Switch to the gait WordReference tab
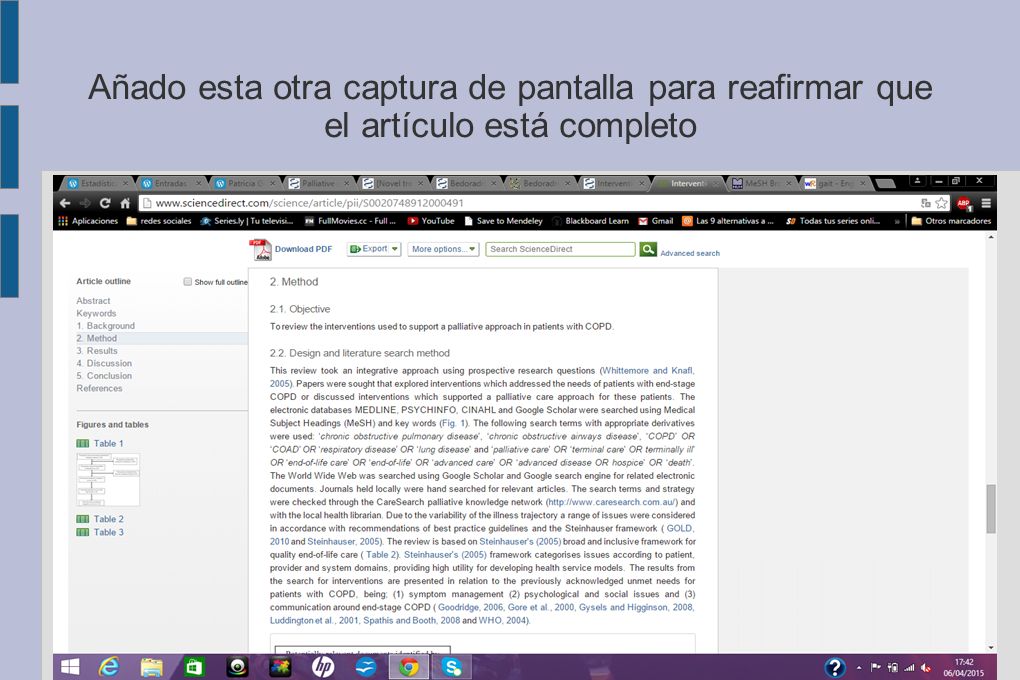Screen dimensions: 1020x680 (835, 184)
